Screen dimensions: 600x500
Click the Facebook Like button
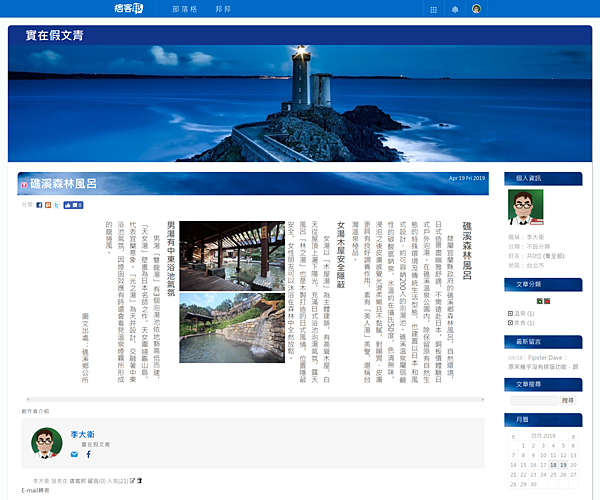73,205
